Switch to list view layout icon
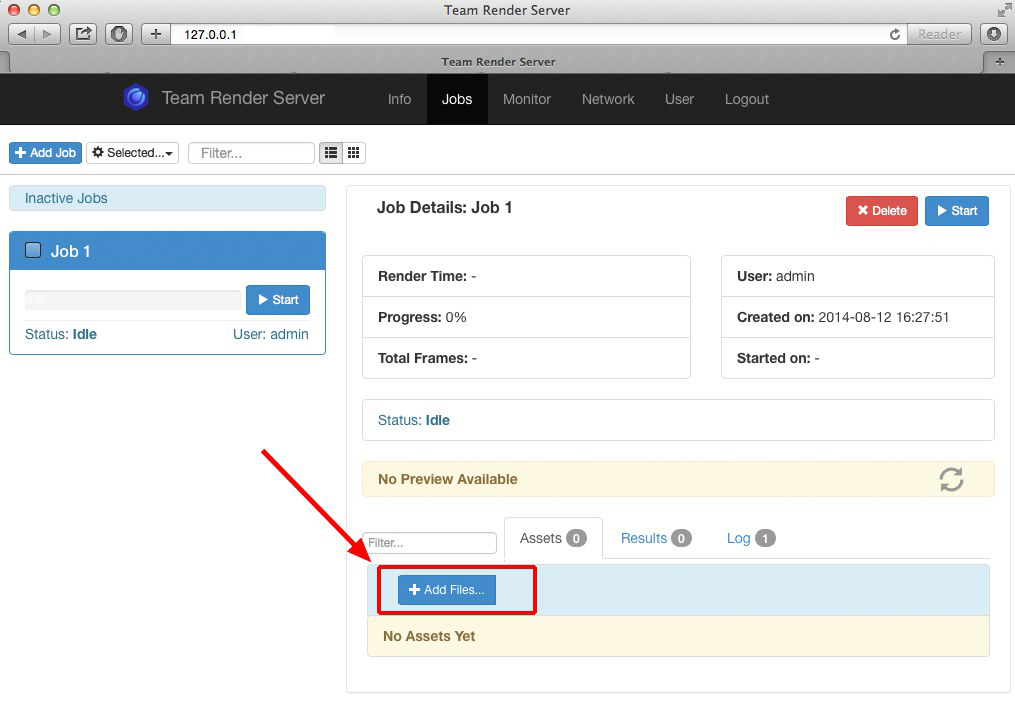Screen dimensions: 1015x727 (x=331, y=153)
